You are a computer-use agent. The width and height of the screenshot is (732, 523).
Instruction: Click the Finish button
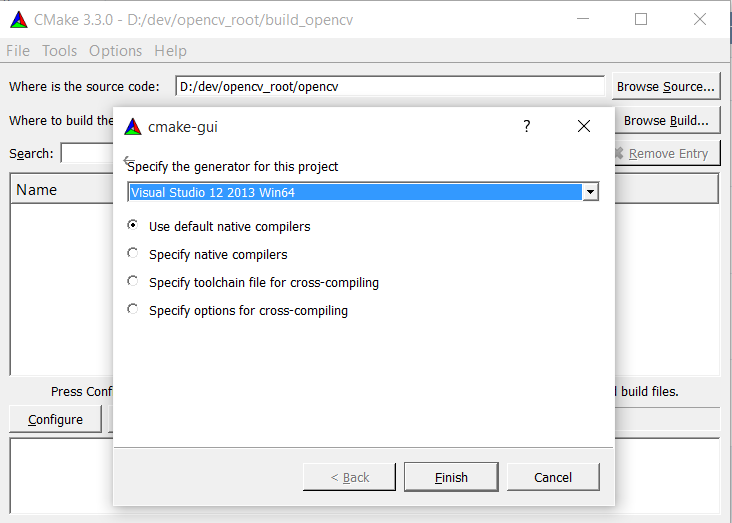pyautogui.click(x=451, y=477)
